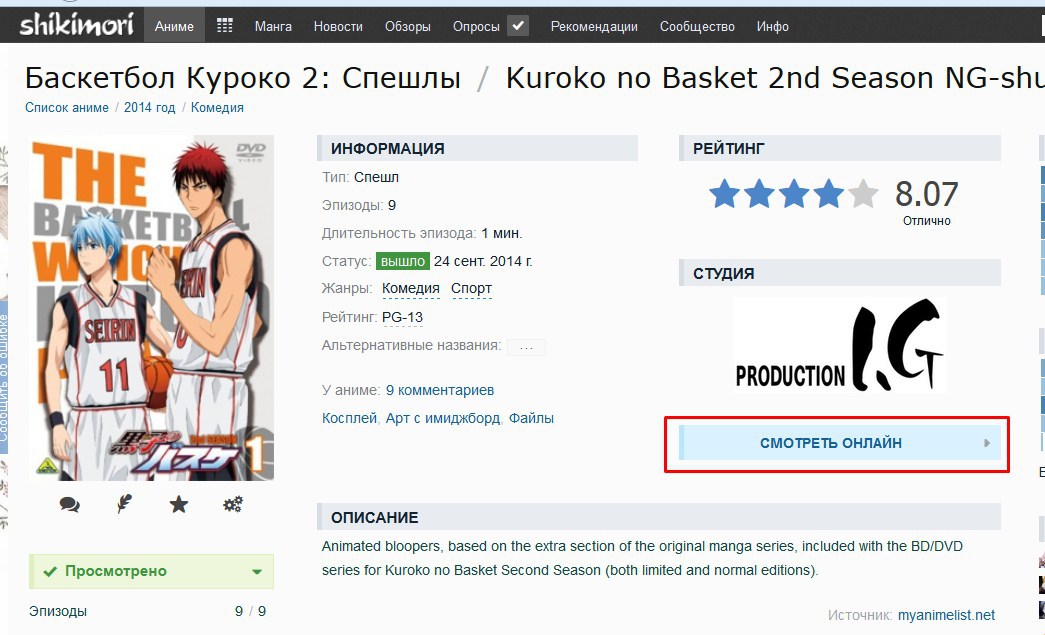This screenshot has height=635, width=1045.
Task: Expand alternative names ellipsis button
Action: 526,346
